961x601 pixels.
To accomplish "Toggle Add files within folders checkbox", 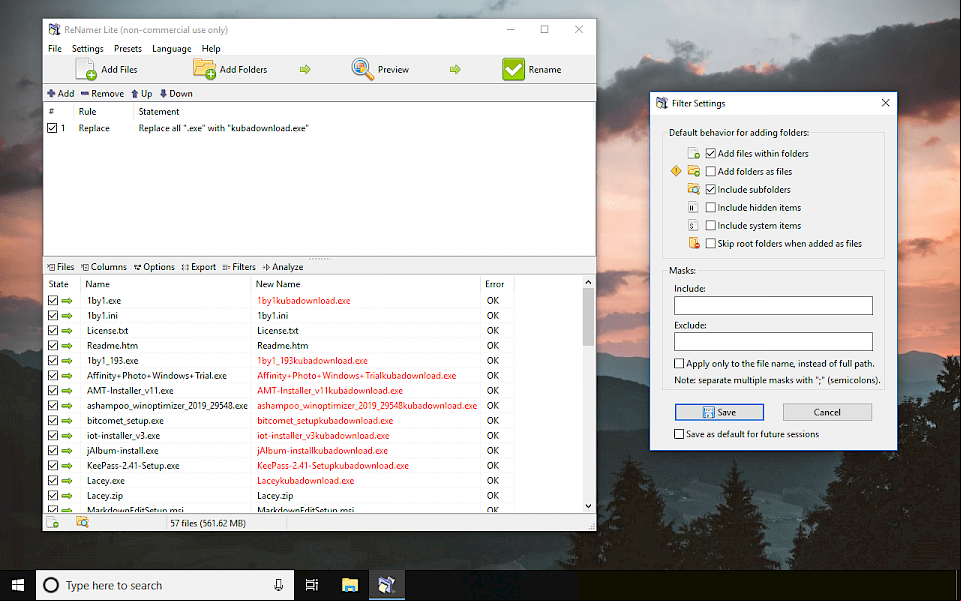I will (x=711, y=153).
